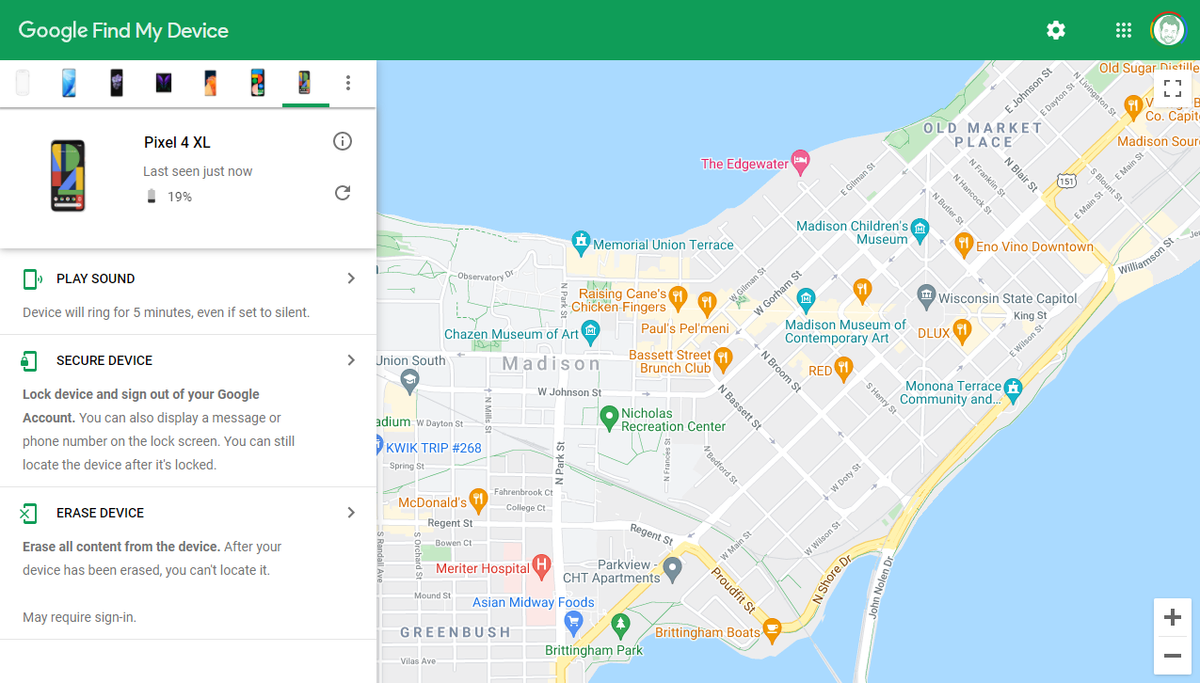Click the Erase Device icon

[30, 512]
